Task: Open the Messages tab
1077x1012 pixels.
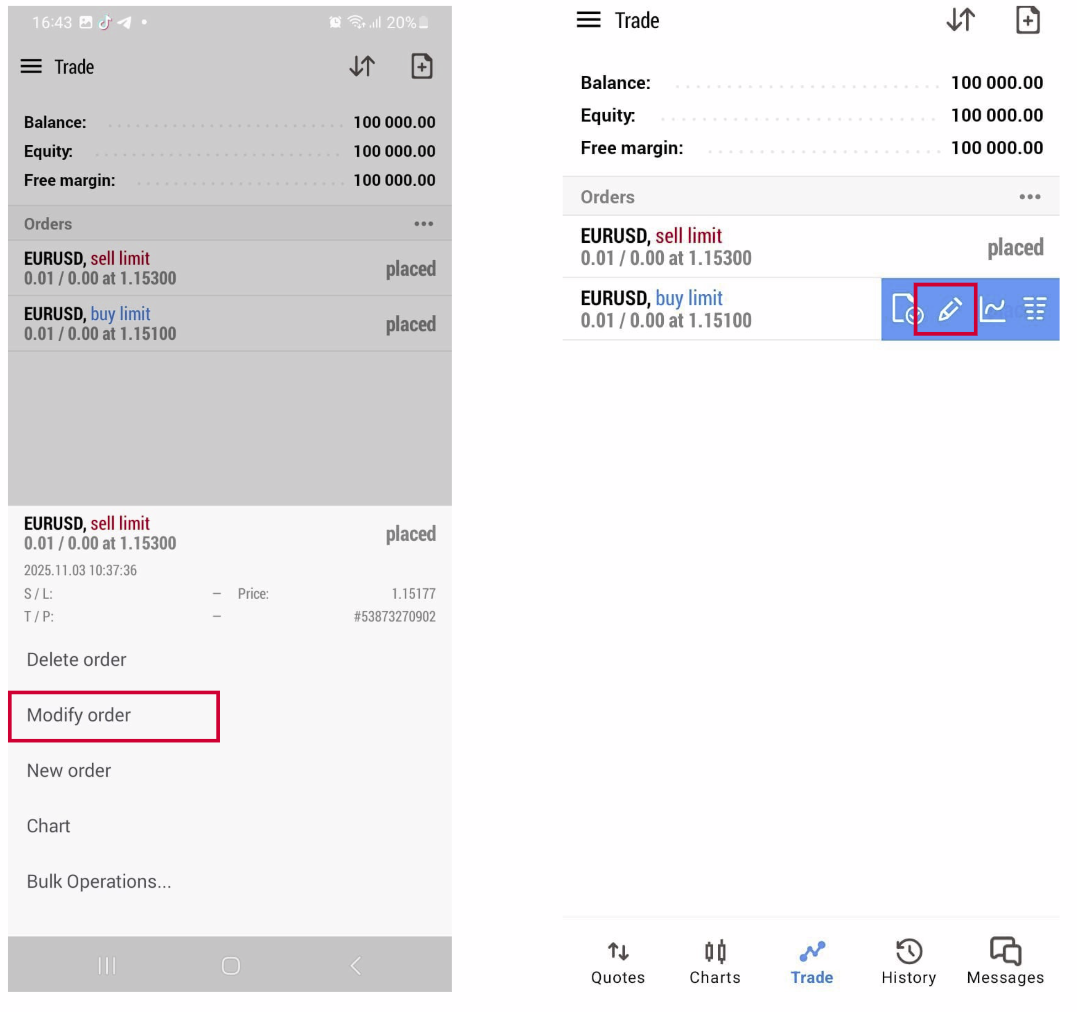Action: 1005,962
